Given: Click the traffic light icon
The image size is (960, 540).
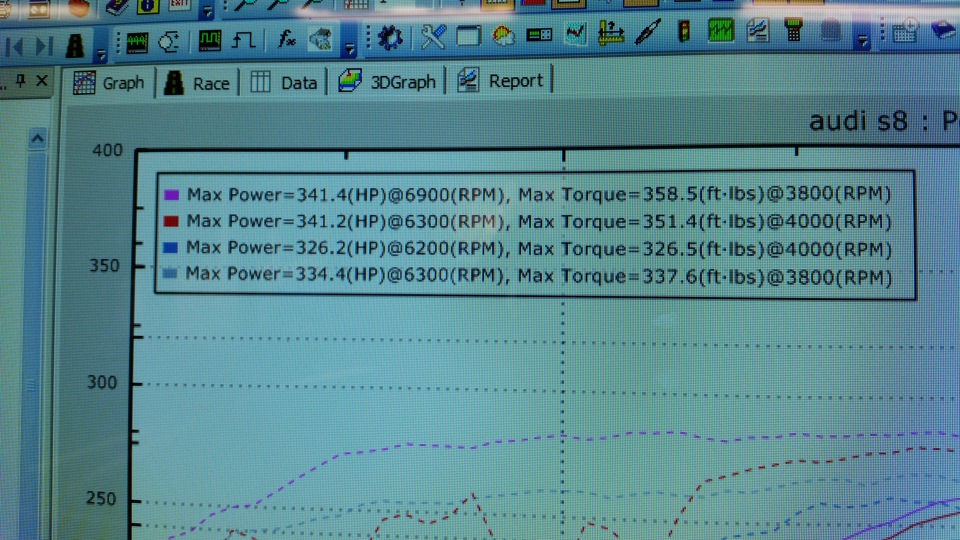Looking at the screenshot, I should pos(684,31).
